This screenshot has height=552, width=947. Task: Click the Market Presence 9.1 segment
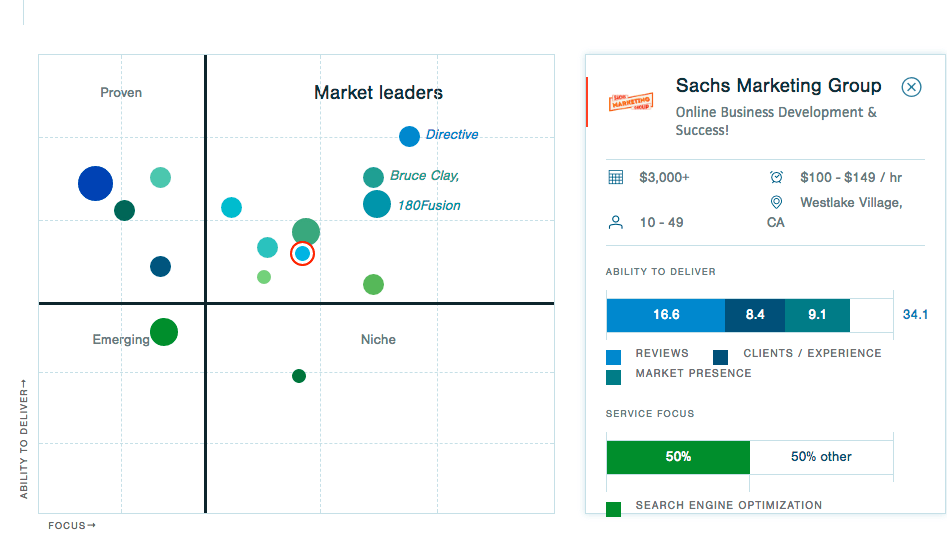tap(817, 315)
